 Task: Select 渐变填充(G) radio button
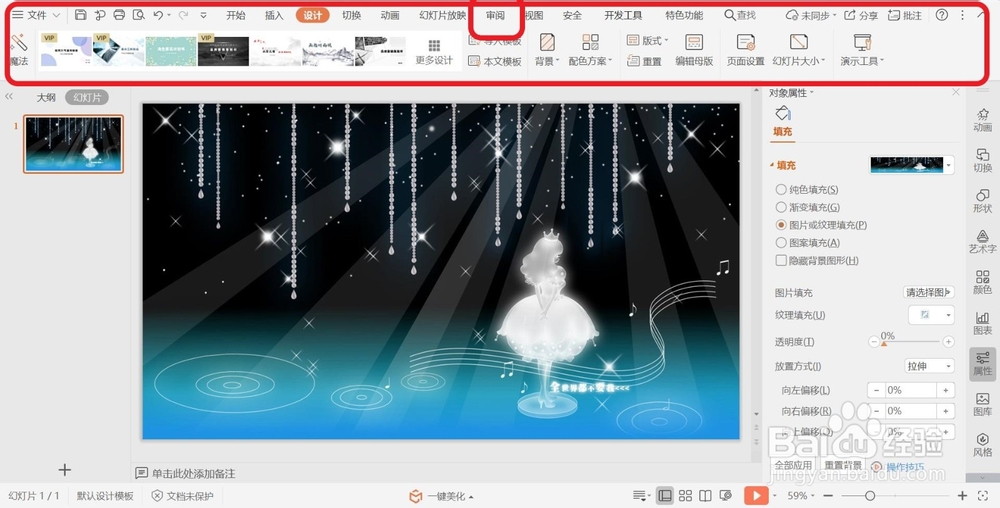pos(781,207)
